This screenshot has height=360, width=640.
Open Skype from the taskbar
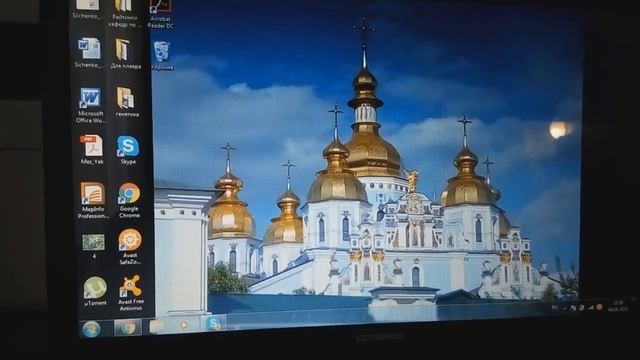(213, 324)
